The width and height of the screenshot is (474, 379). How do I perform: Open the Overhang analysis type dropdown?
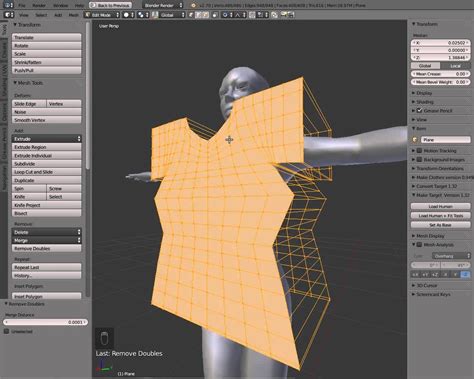pyautogui.click(x=451, y=256)
